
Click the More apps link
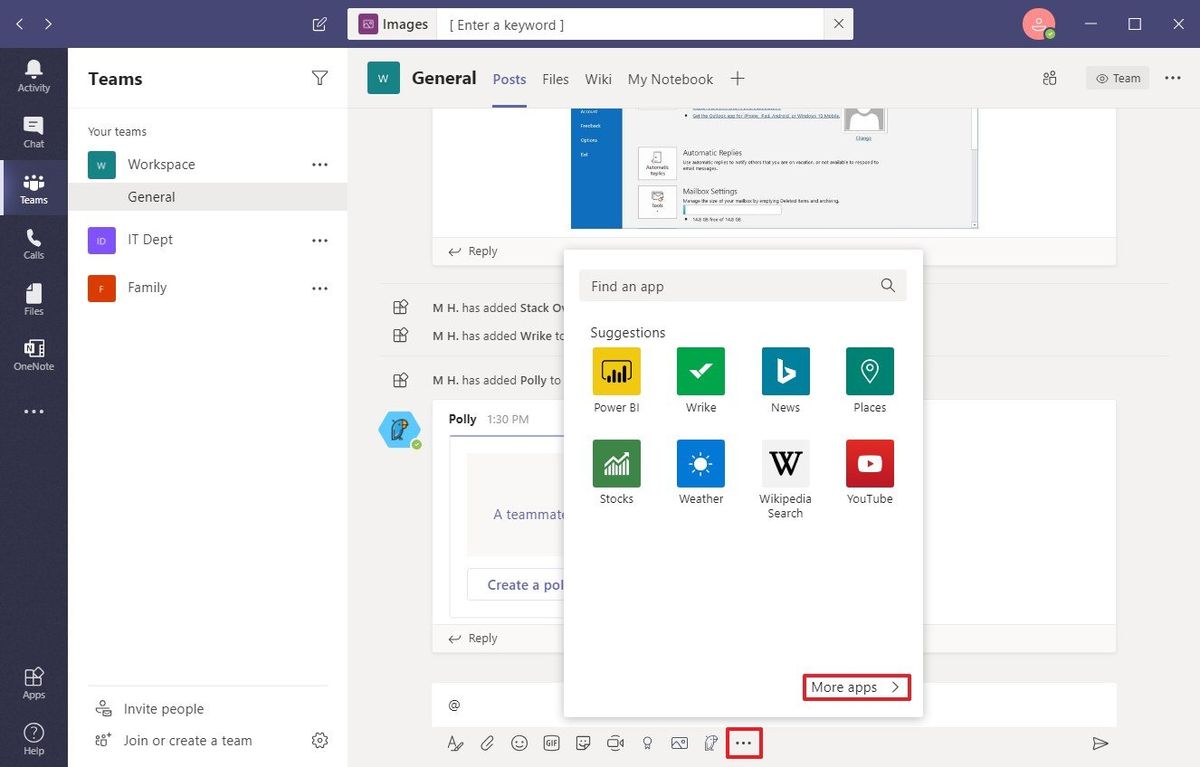(855, 687)
